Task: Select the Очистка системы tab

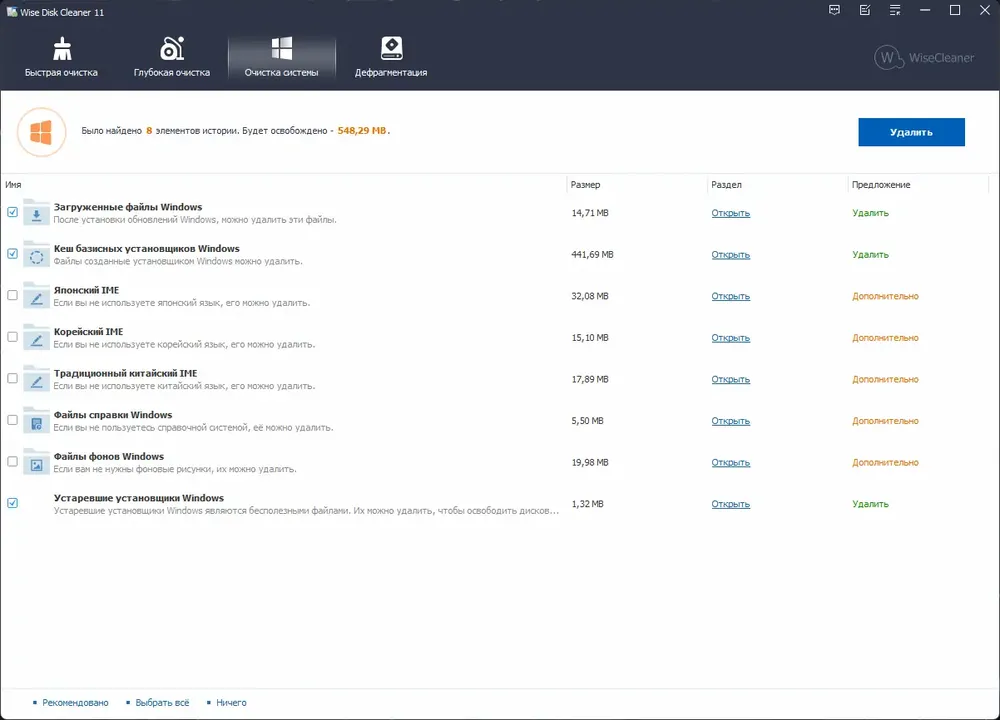Action: point(281,57)
